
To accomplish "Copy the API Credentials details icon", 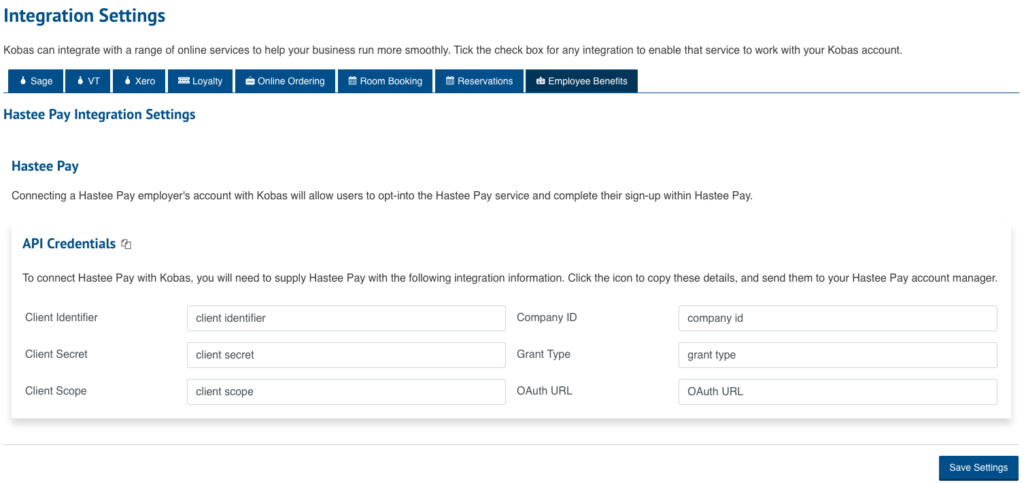I will 126,244.
